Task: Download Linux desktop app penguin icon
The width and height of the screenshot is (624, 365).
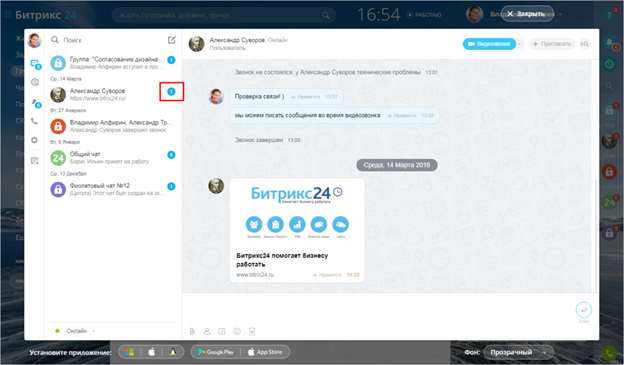Action: pyautogui.click(x=173, y=352)
